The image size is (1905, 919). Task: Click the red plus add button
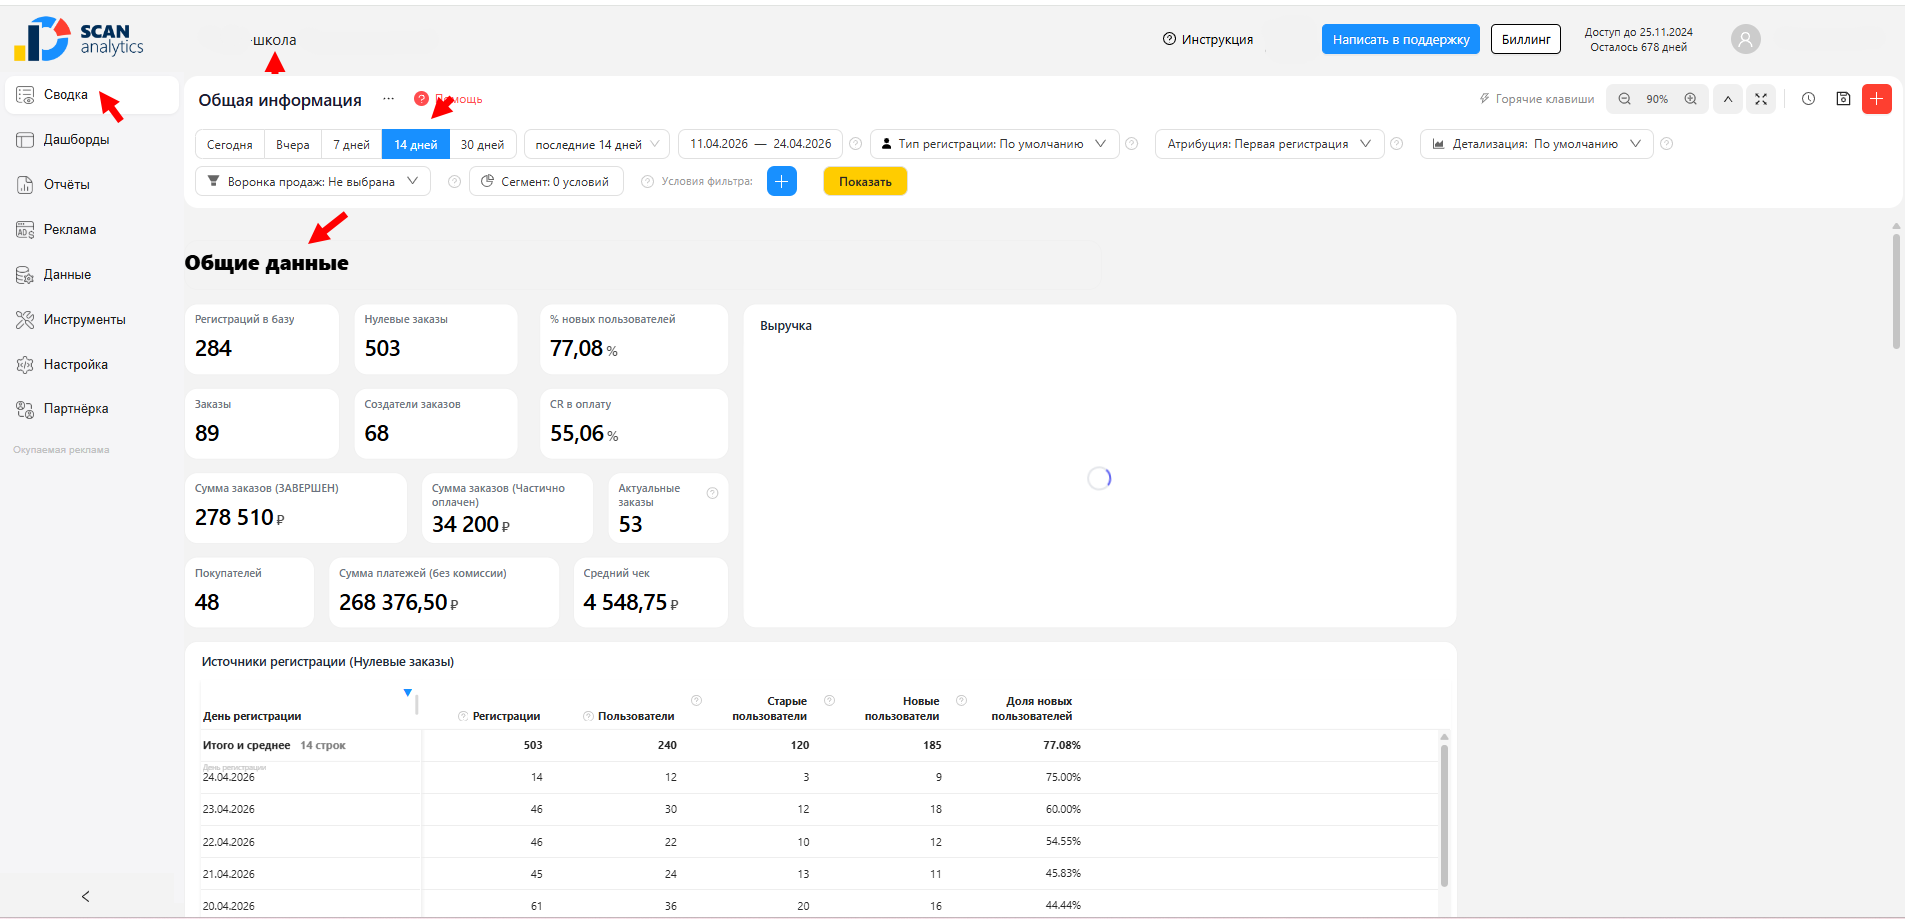[x=1877, y=99]
